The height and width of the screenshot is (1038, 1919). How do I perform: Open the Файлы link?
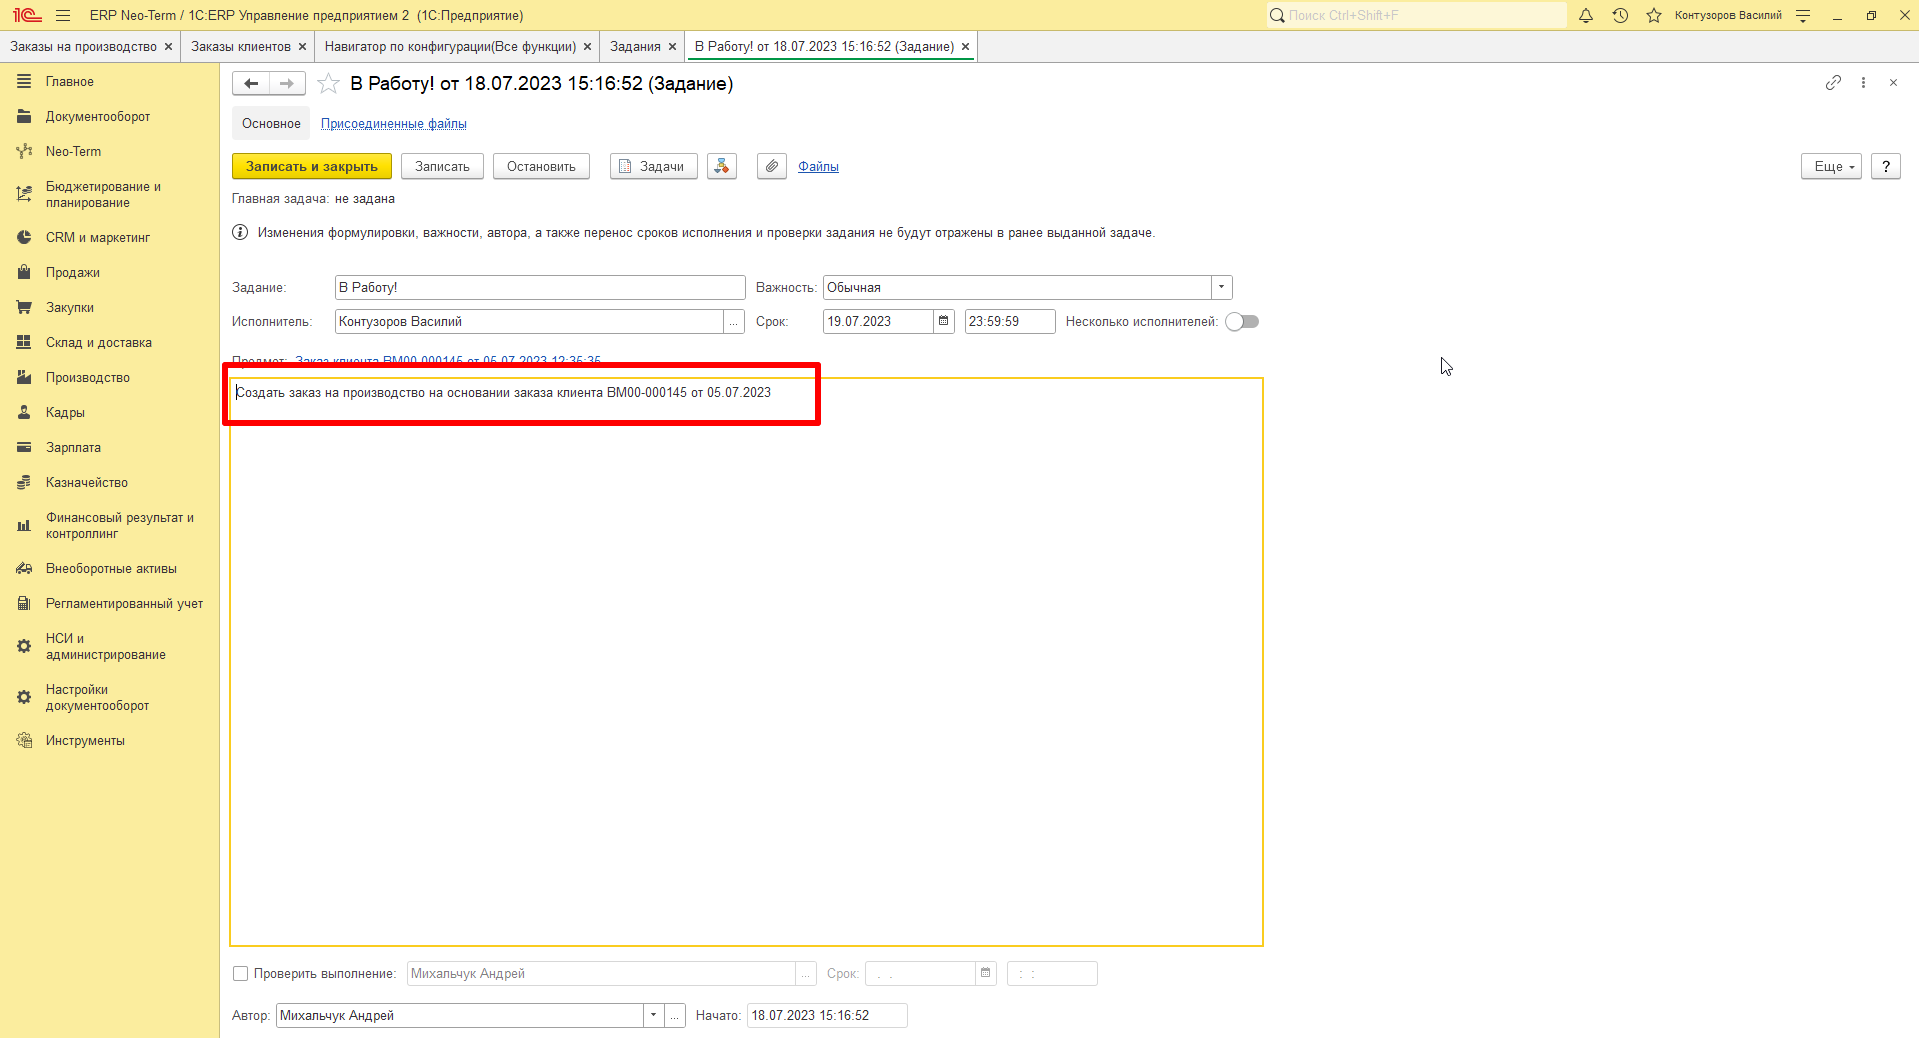818,166
